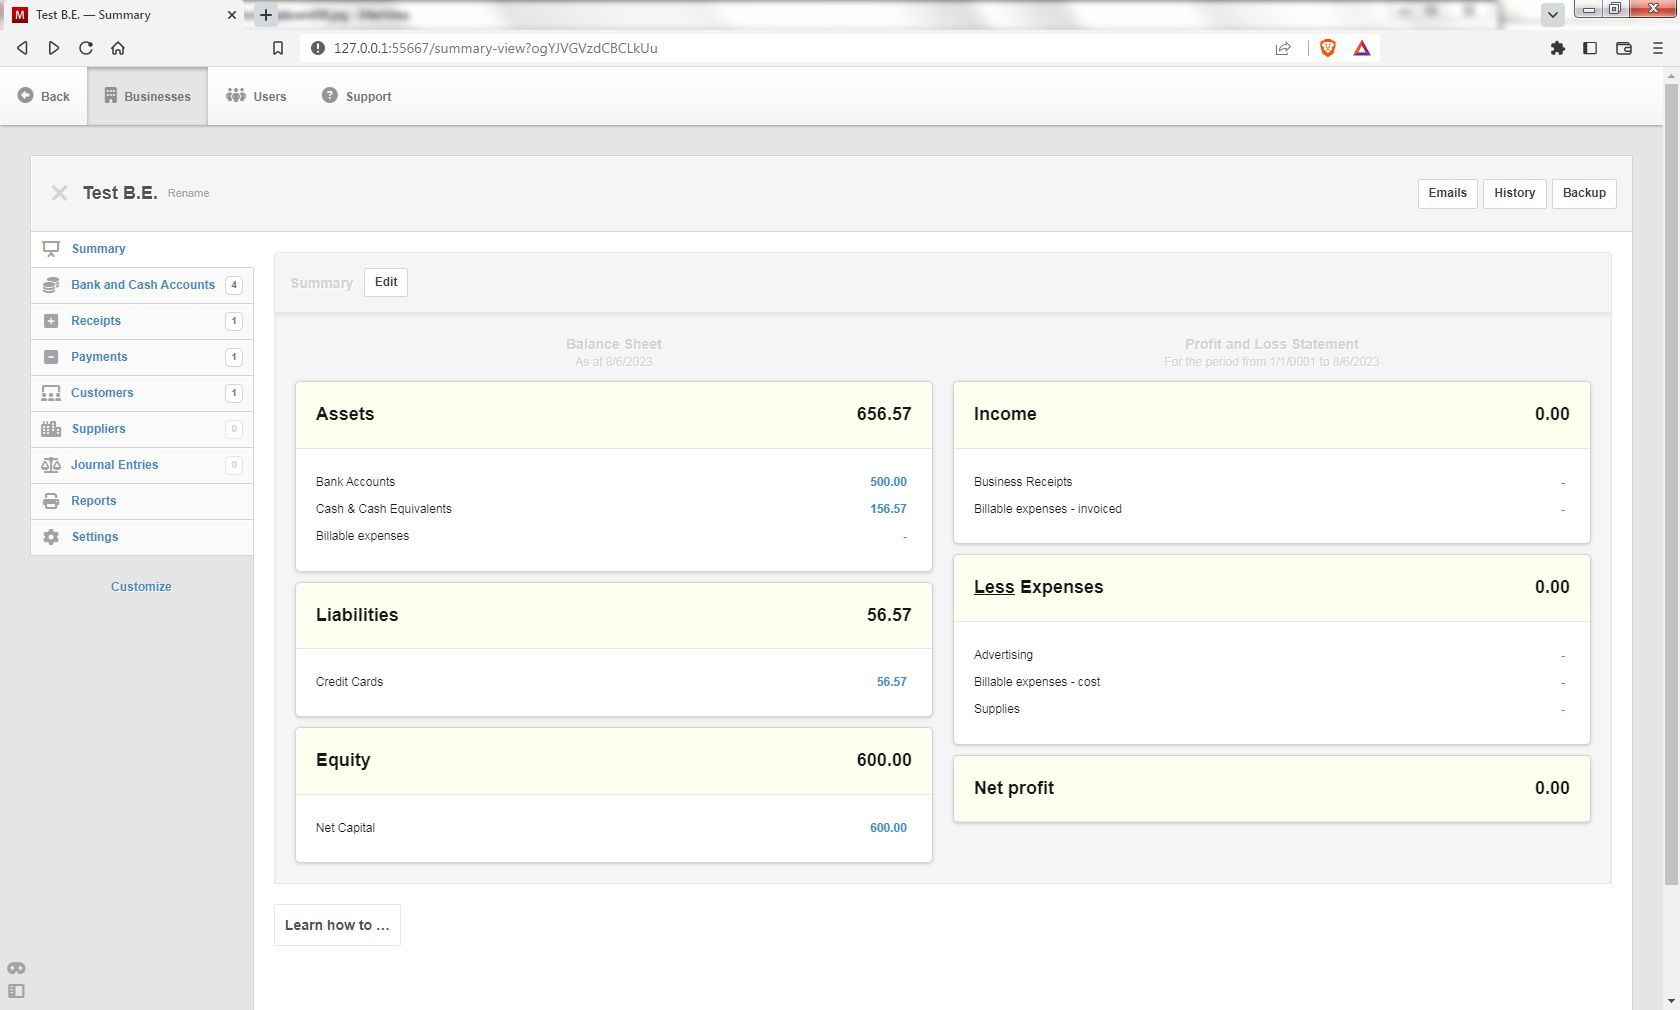Click the Receipts plus icon
The width and height of the screenshot is (1680, 1010).
tap(51, 321)
